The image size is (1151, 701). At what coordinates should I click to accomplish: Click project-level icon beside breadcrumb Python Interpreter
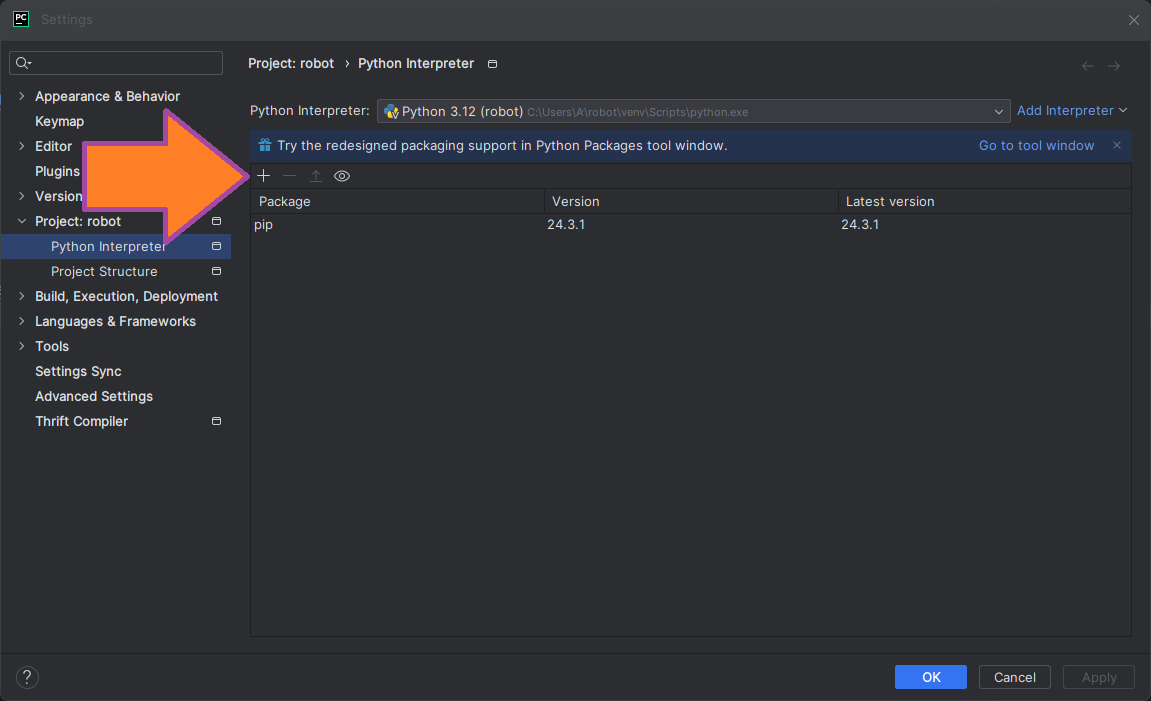coord(493,64)
